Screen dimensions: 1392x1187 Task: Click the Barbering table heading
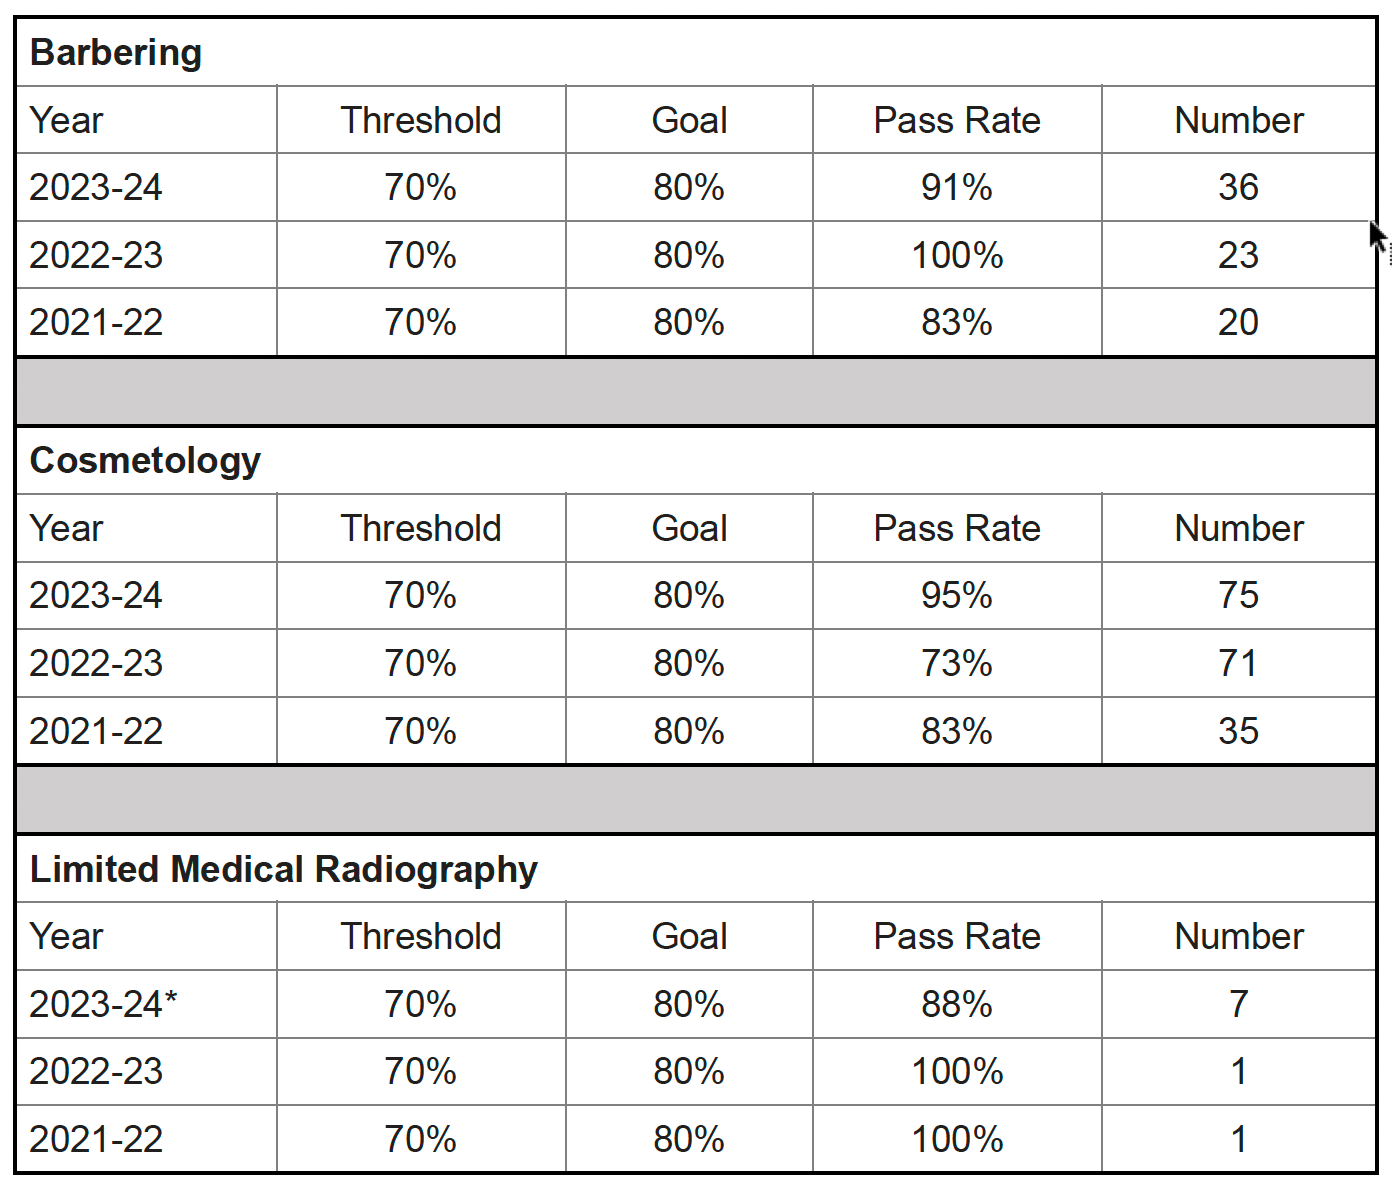click(x=116, y=53)
